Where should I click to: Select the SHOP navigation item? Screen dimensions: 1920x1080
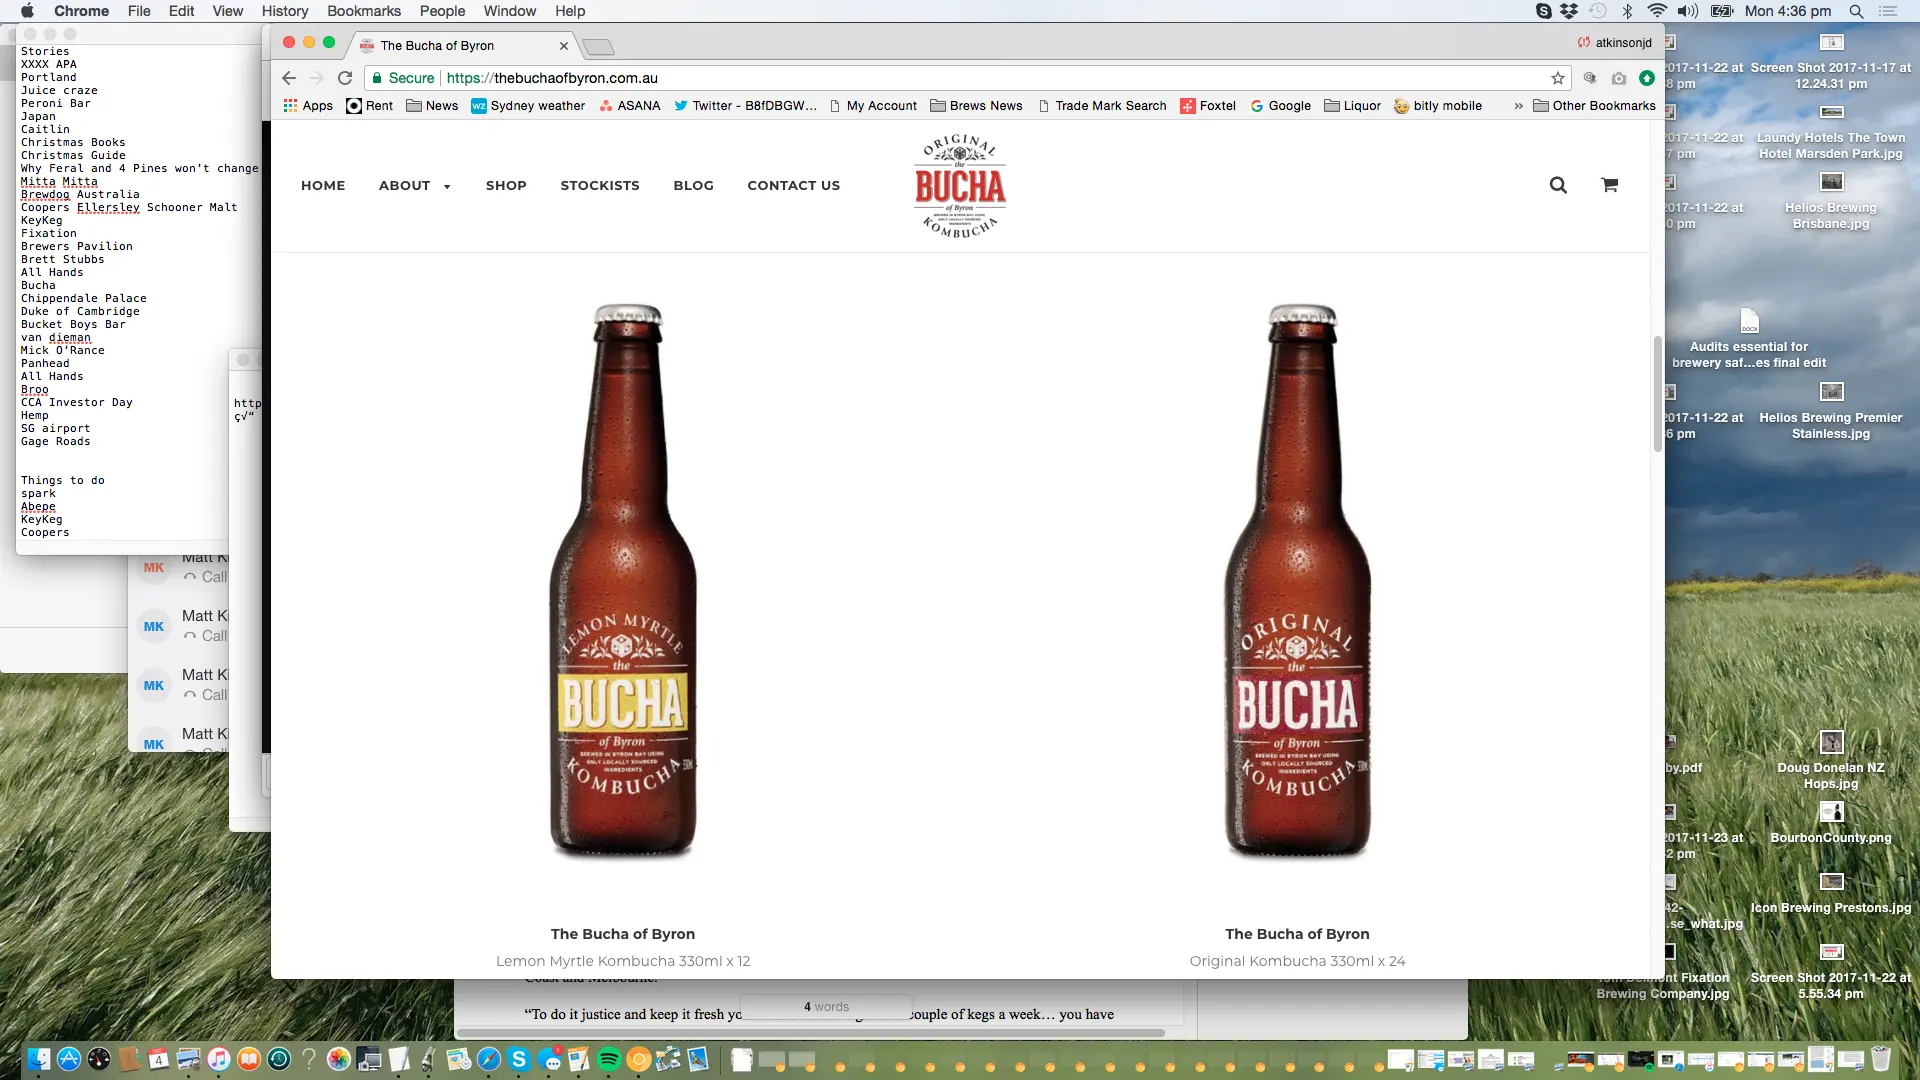tap(506, 186)
